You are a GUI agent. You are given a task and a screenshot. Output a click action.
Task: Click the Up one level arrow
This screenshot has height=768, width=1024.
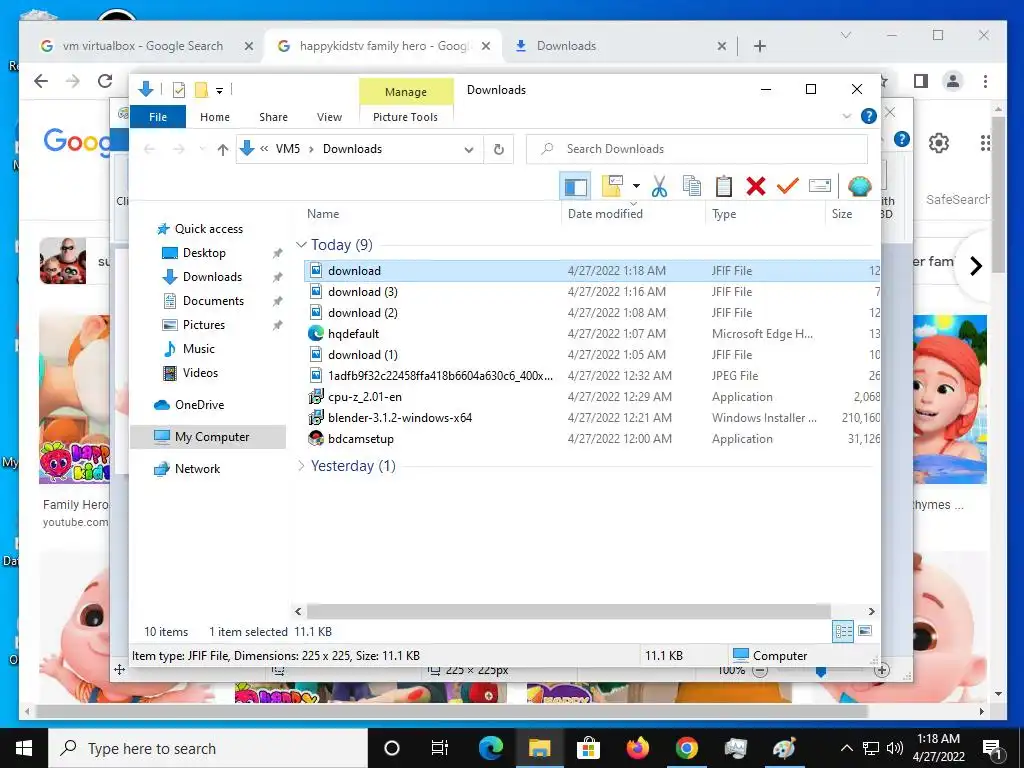(223, 150)
